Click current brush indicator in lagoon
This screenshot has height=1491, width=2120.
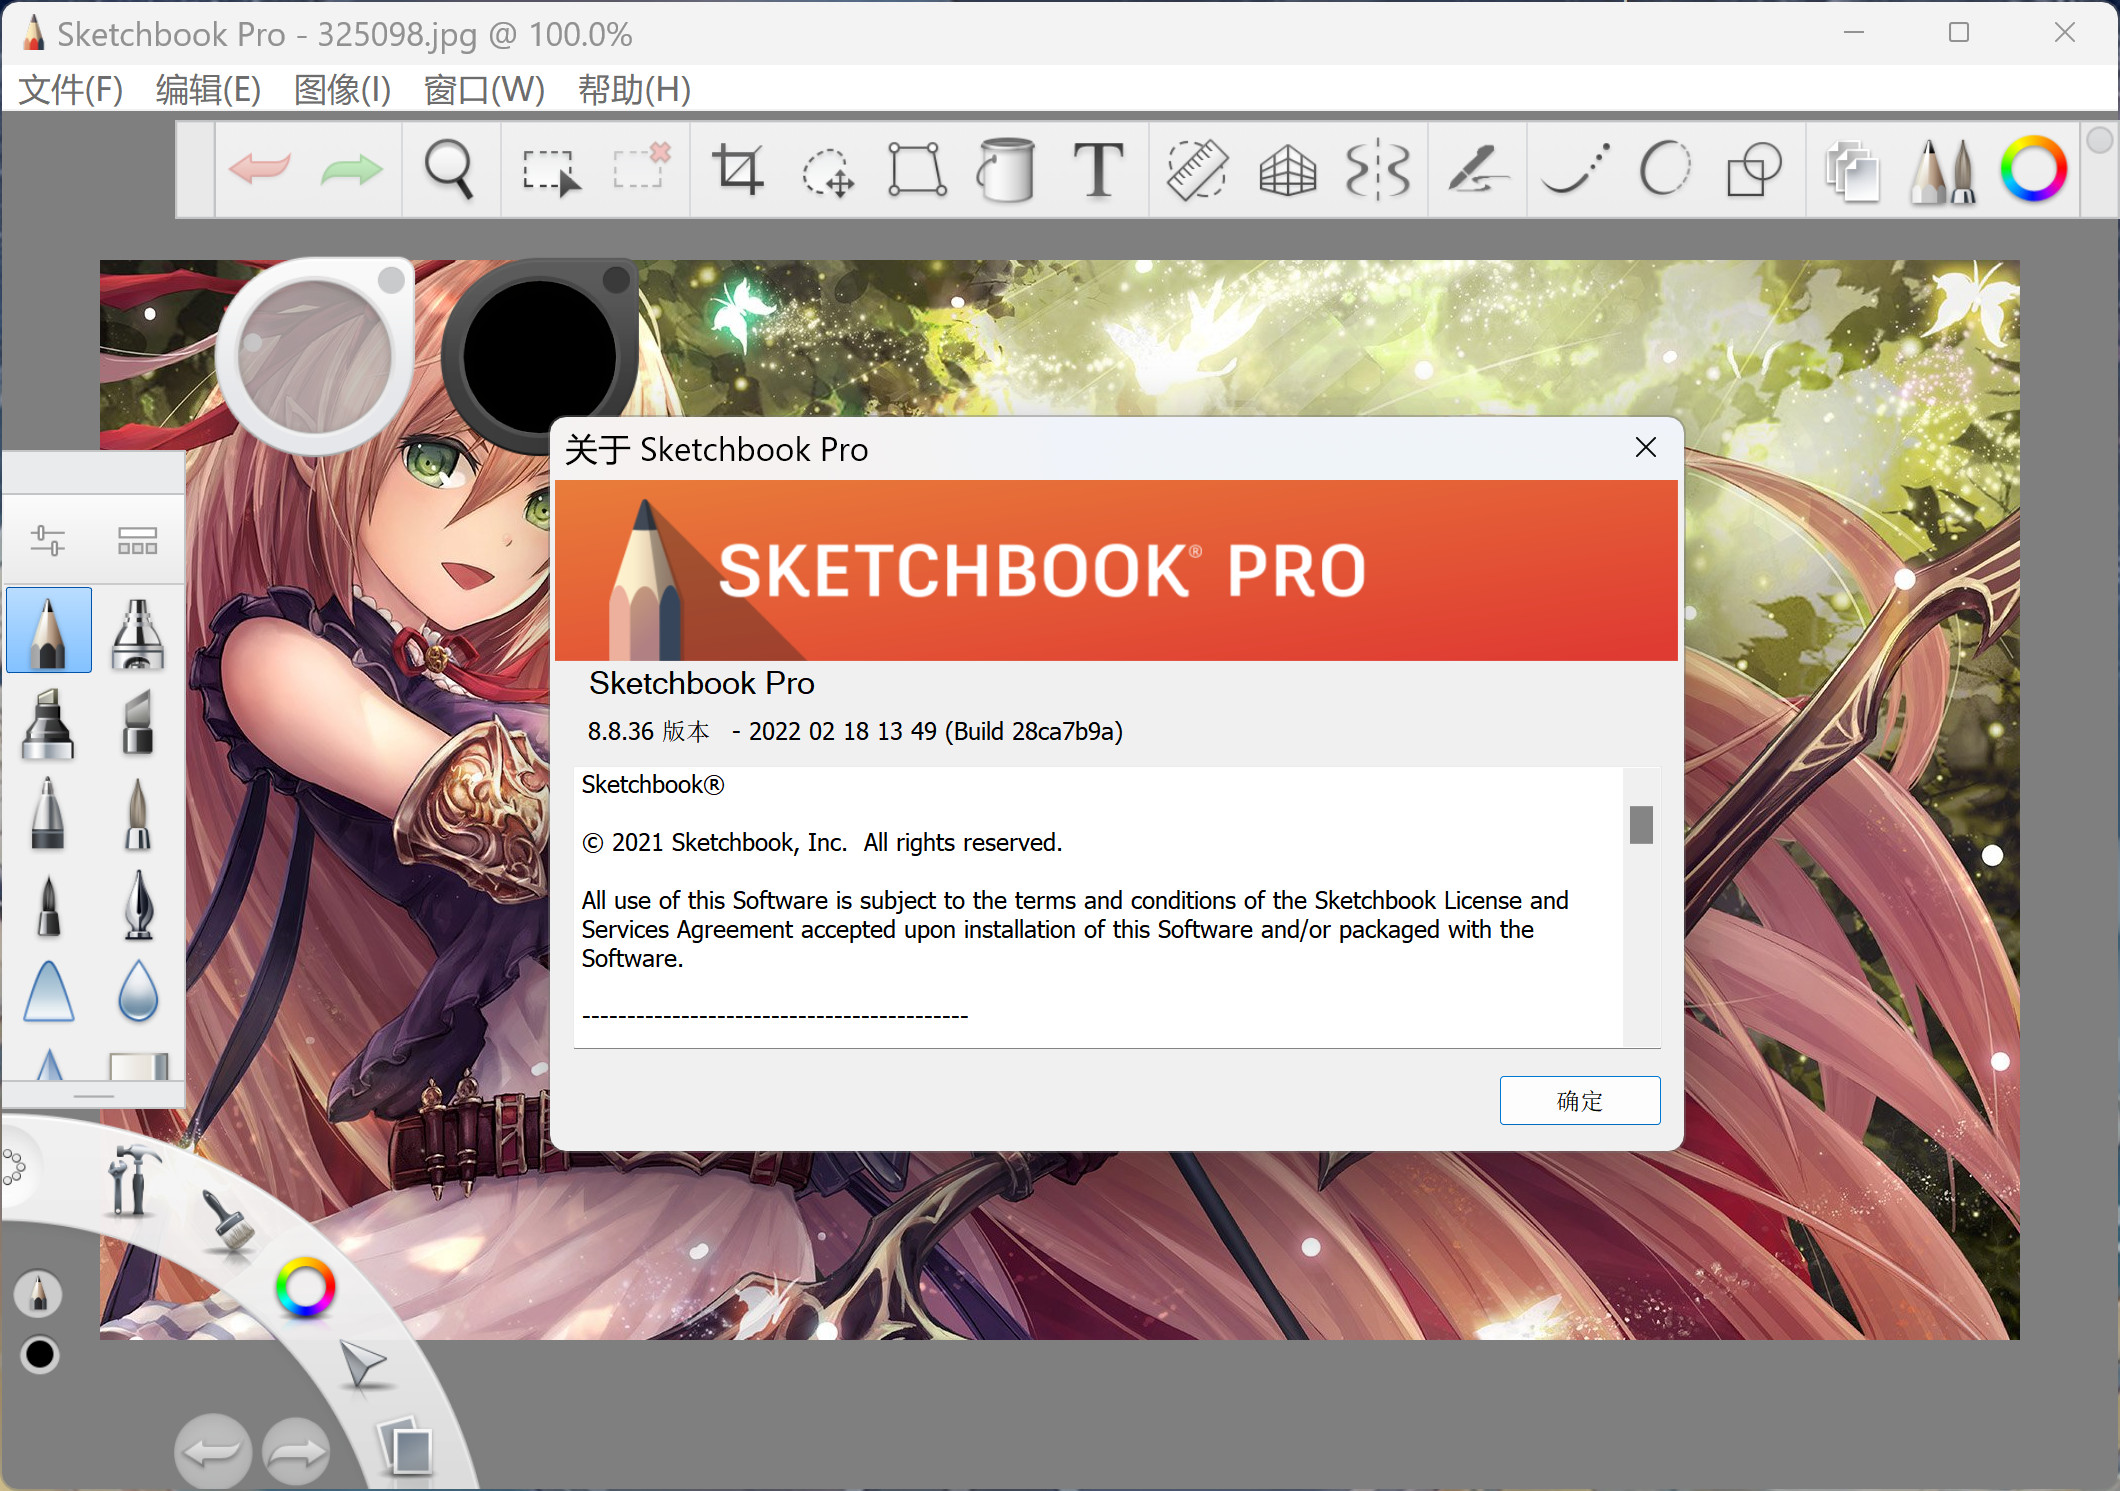39,1293
